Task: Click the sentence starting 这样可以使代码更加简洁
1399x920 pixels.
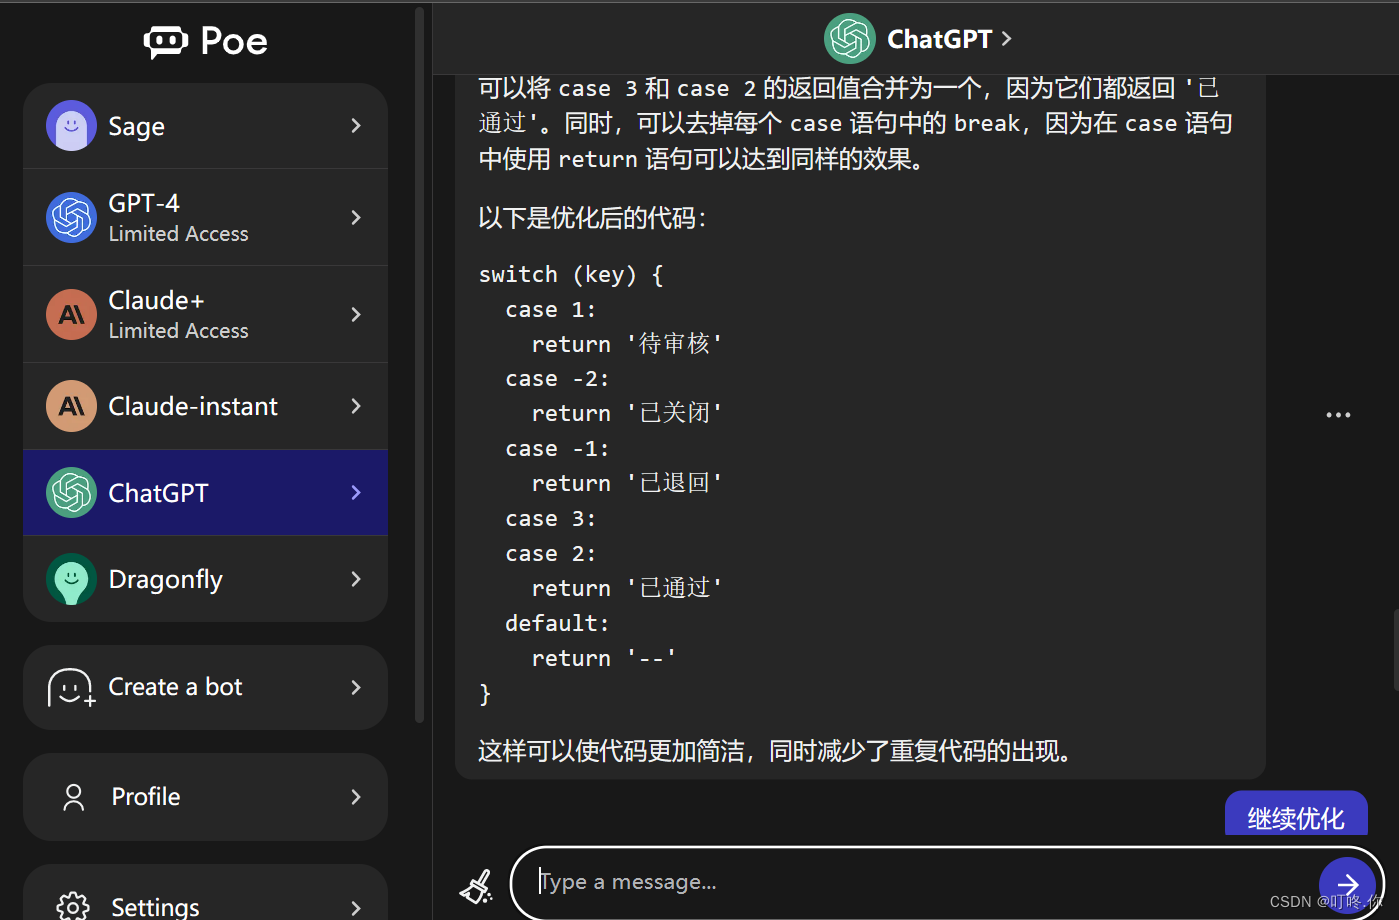Action: tap(776, 751)
